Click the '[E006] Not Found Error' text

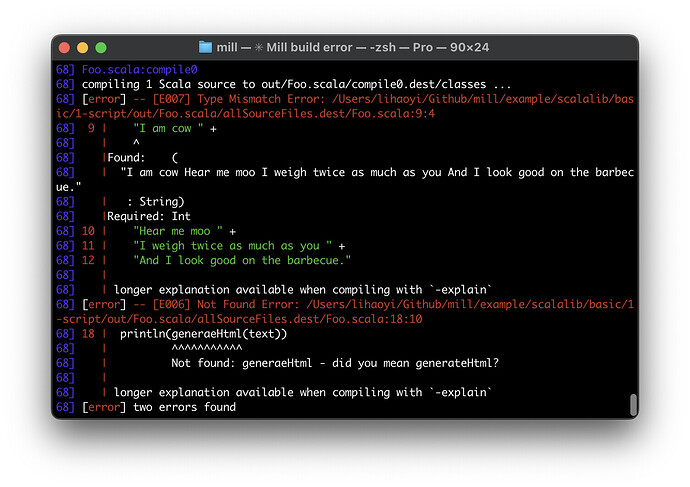(226, 304)
